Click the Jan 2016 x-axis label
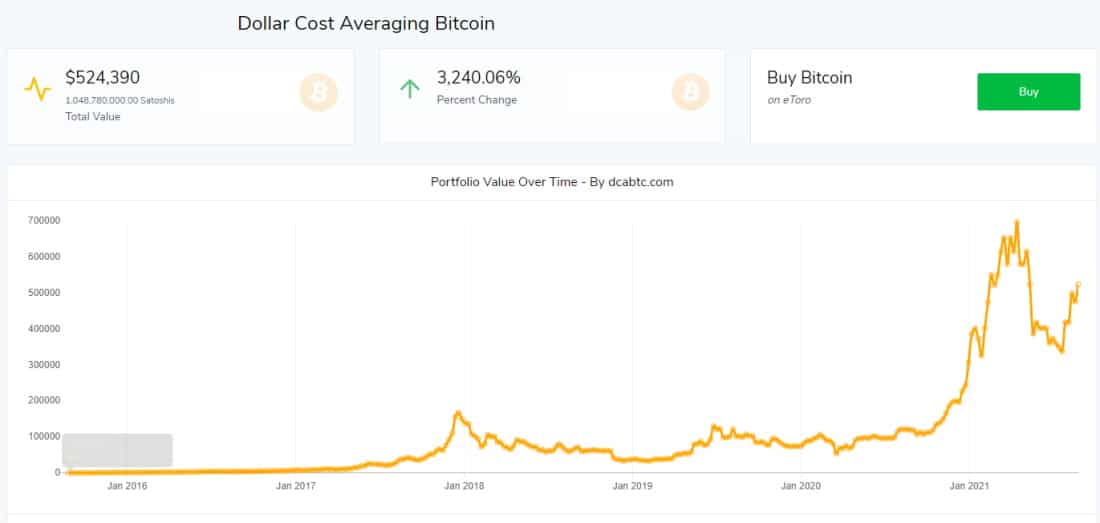Image resolution: width=1100 pixels, height=523 pixels. (127, 485)
